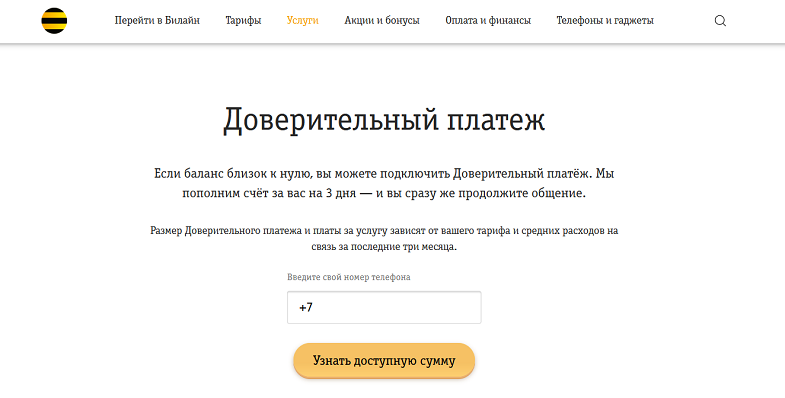This screenshot has height=398, width=785.
Task: Click the paragraph starting Размер Доверительного платежа
Action: [x=384, y=238]
